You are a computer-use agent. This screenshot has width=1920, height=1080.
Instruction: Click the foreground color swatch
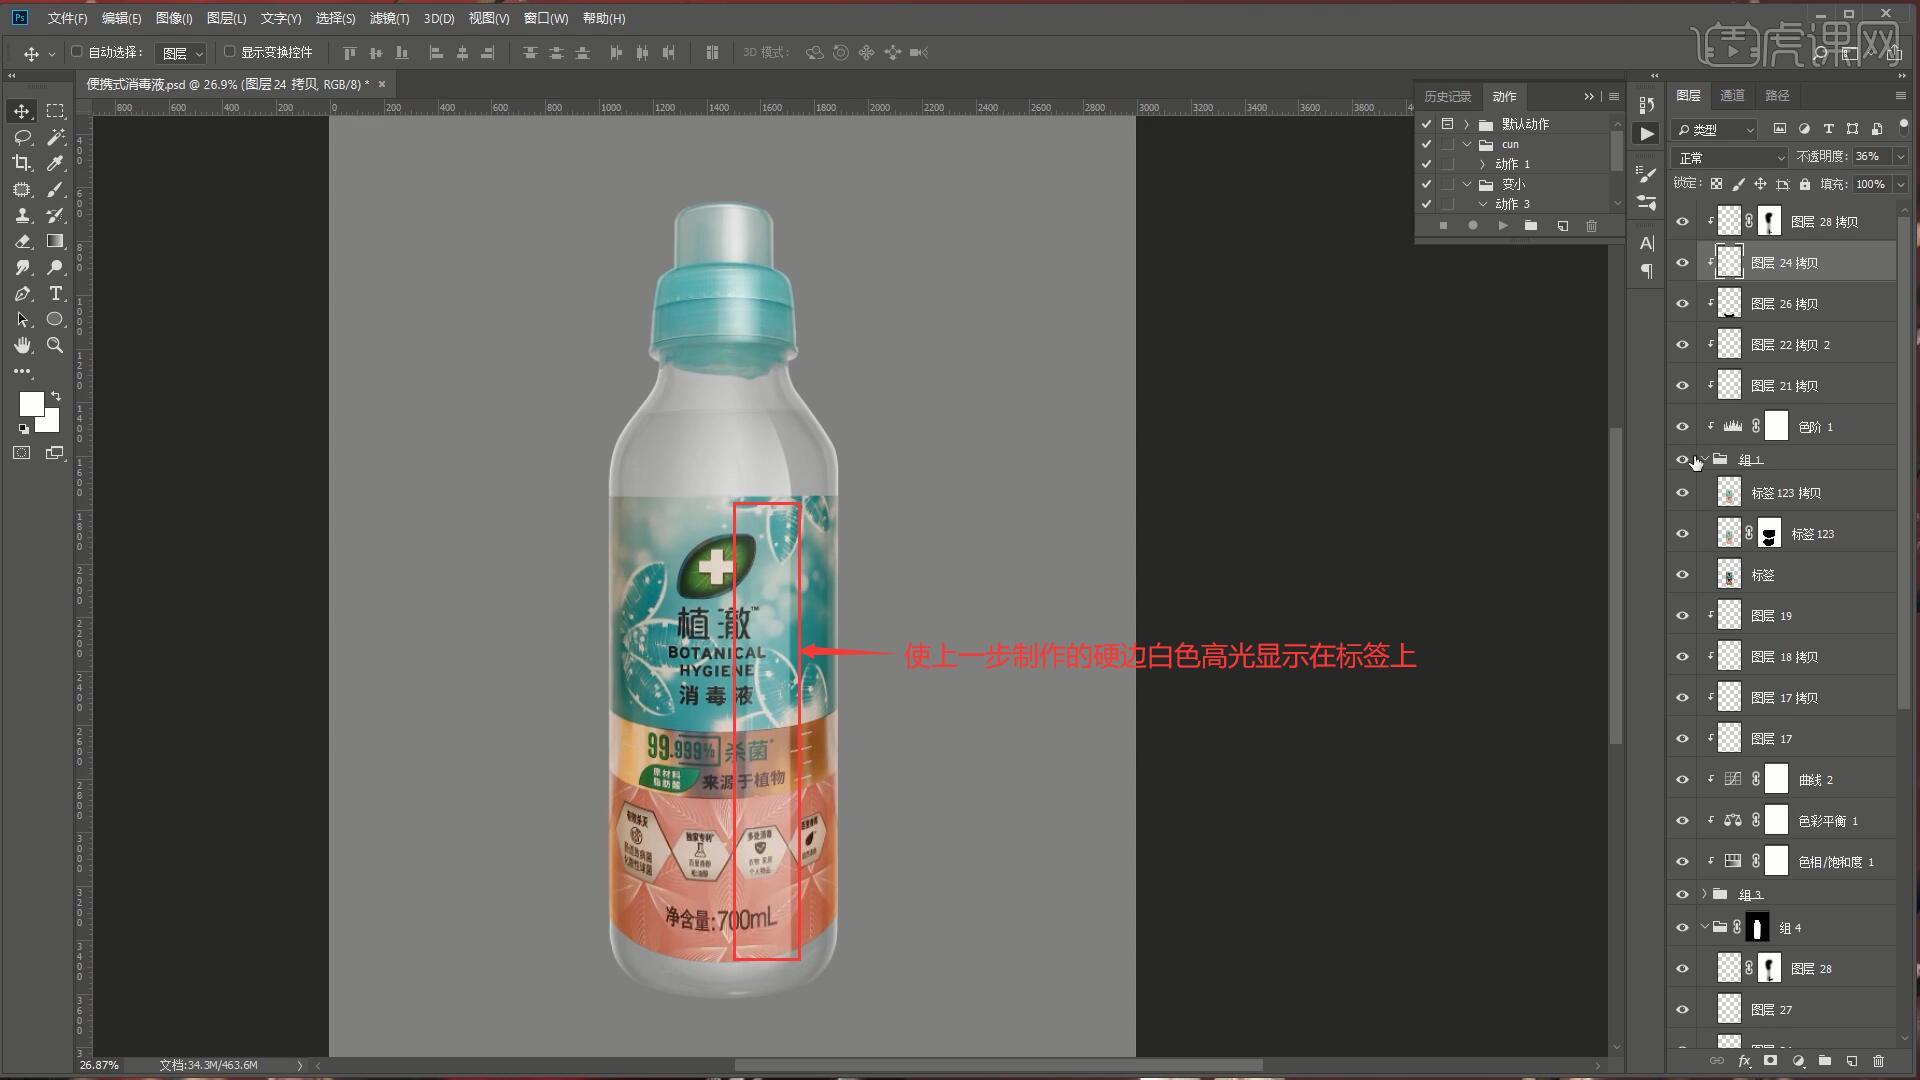click(x=31, y=403)
